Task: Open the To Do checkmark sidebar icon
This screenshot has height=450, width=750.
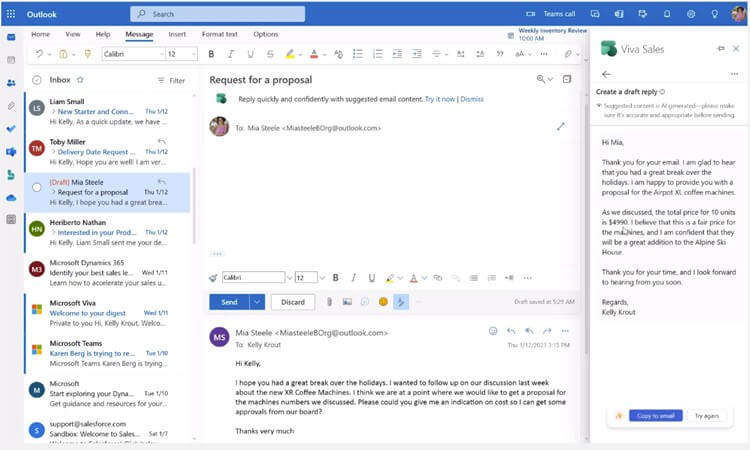Action: (x=11, y=129)
